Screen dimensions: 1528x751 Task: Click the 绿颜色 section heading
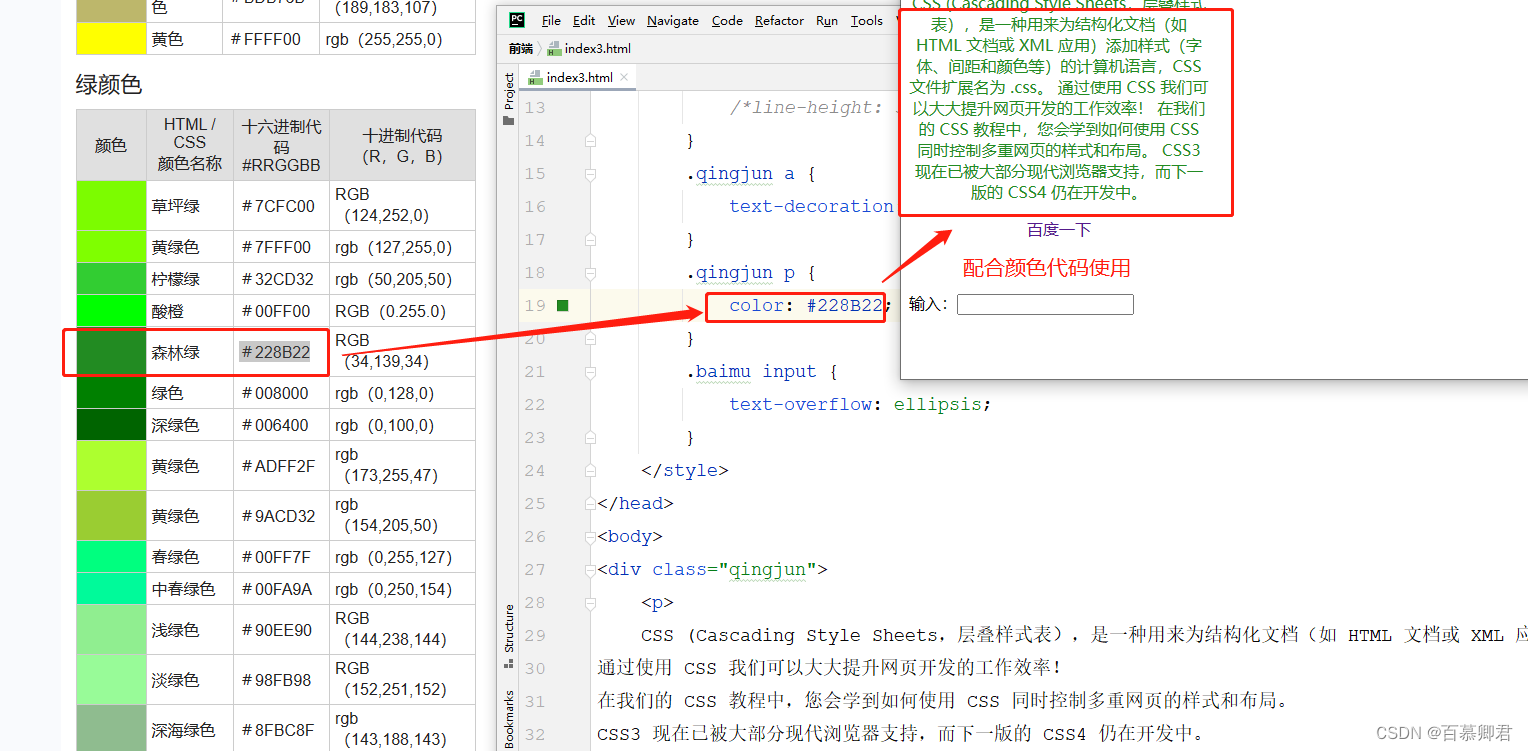click(x=109, y=85)
